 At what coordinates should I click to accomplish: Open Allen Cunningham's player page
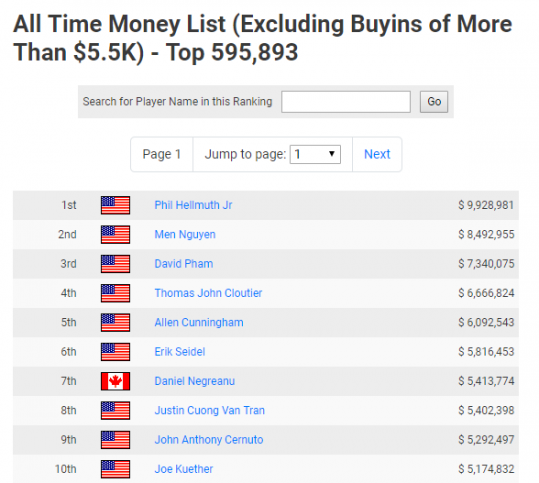199,322
